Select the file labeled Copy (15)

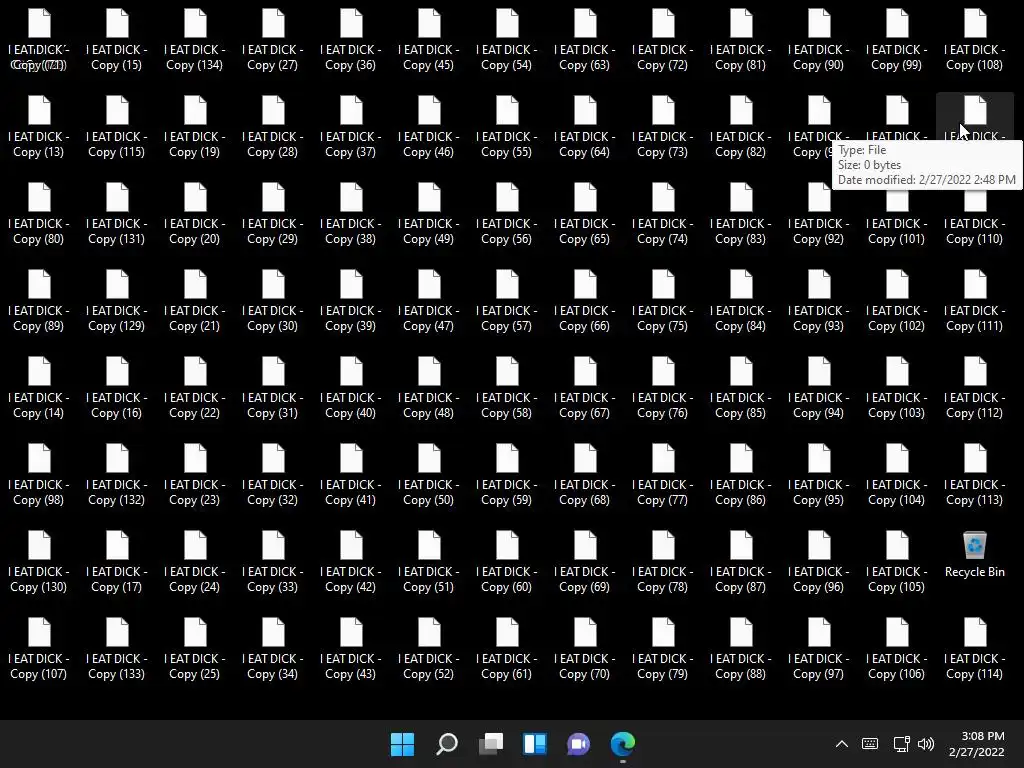click(x=117, y=39)
